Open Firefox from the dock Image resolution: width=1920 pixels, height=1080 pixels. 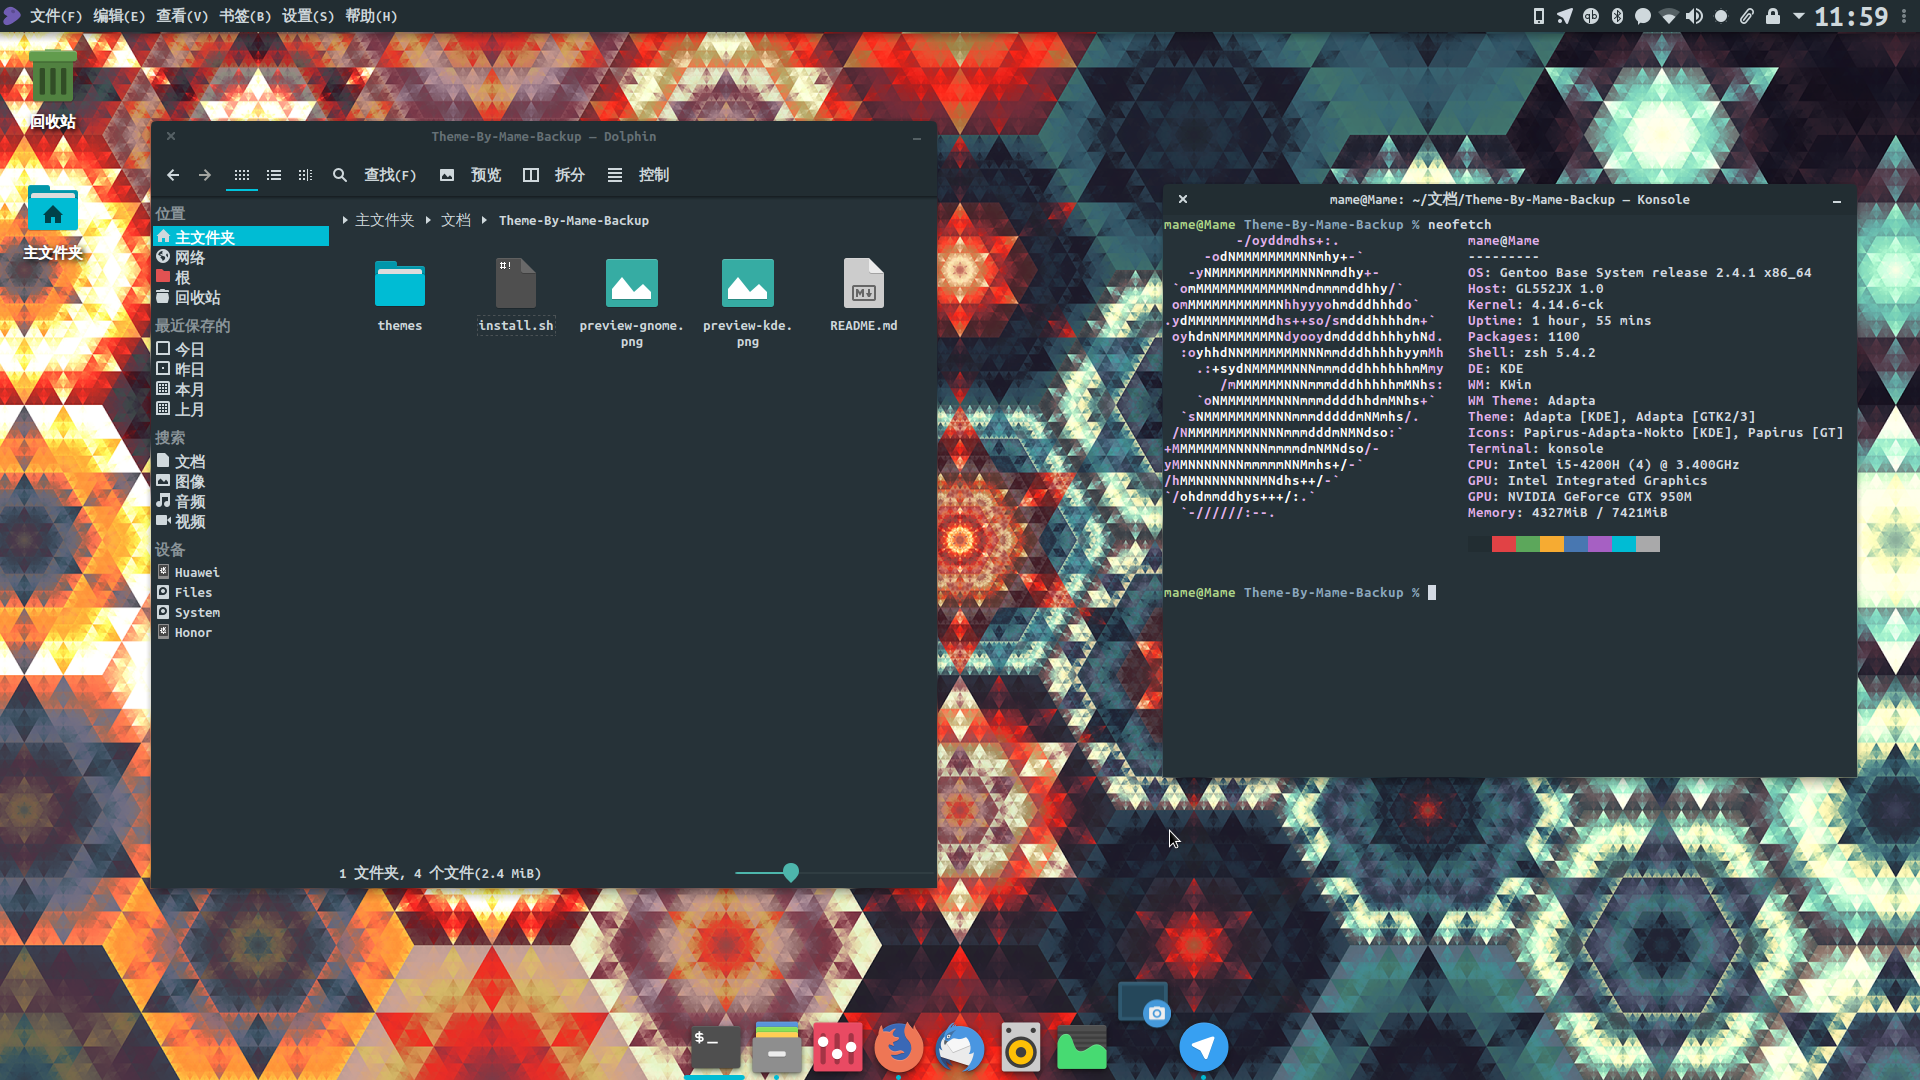point(898,1047)
